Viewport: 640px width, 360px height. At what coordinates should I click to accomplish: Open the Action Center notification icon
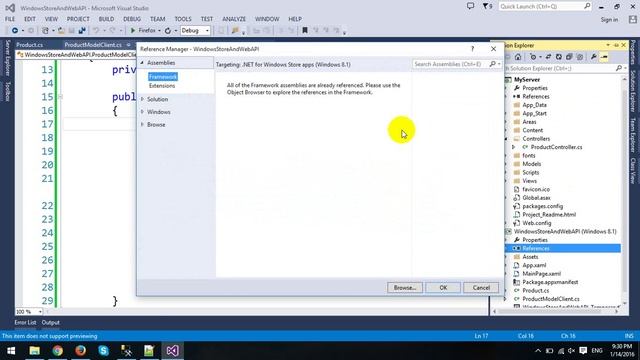[583, 351]
